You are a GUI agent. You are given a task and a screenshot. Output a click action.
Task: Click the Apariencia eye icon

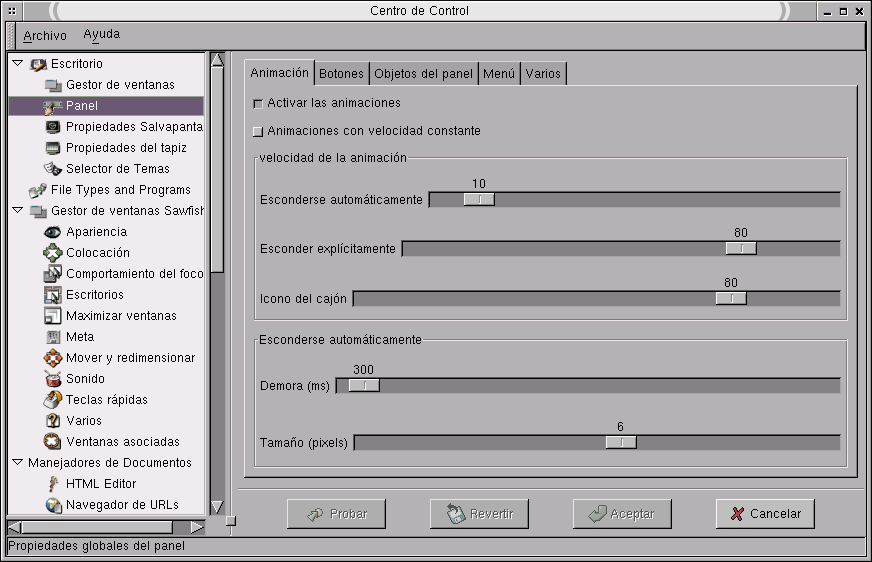click(53, 232)
